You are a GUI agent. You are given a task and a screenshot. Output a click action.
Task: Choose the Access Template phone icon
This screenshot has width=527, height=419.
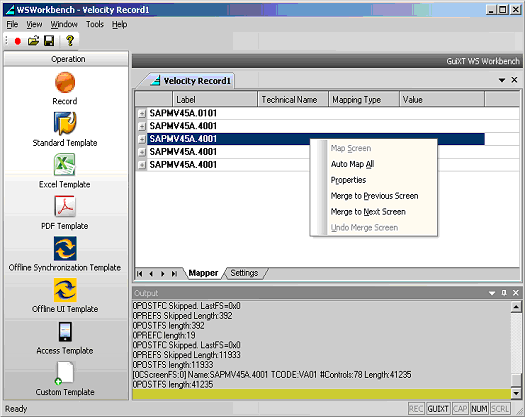[x=65, y=332]
